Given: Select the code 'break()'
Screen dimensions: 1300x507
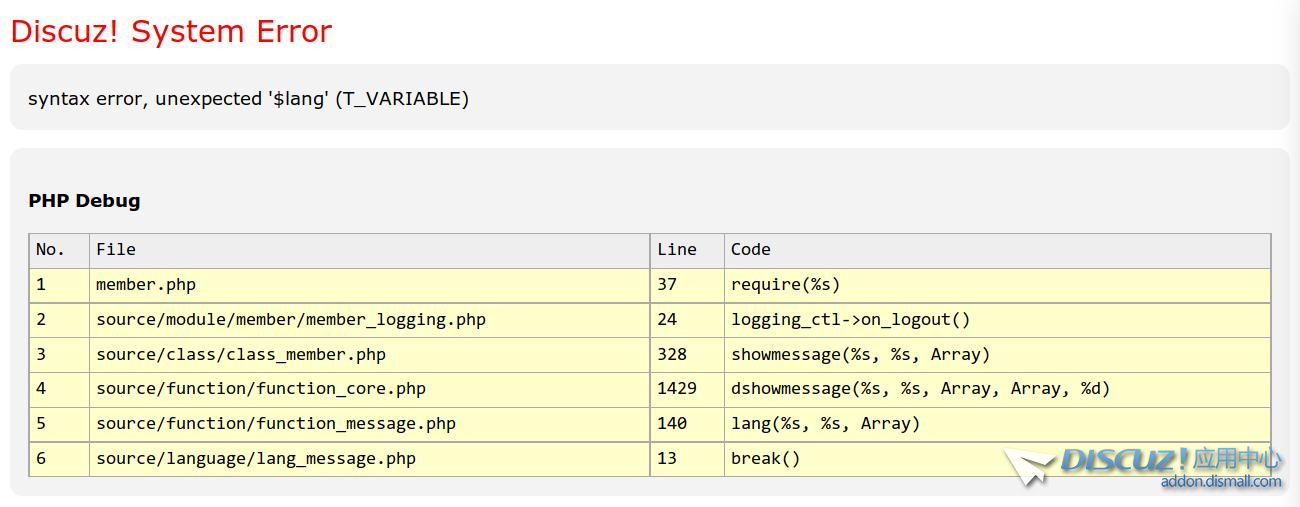Looking at the screenshot, I should click(x=766, y=459).
